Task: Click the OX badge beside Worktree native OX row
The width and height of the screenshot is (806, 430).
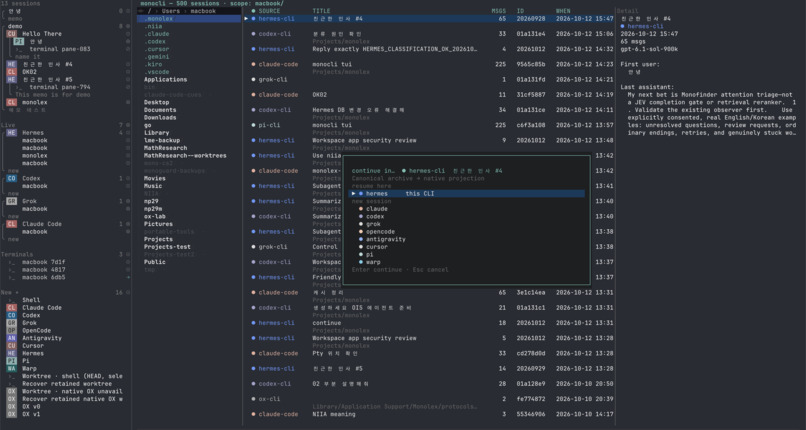Action: [x=11, y=391]
